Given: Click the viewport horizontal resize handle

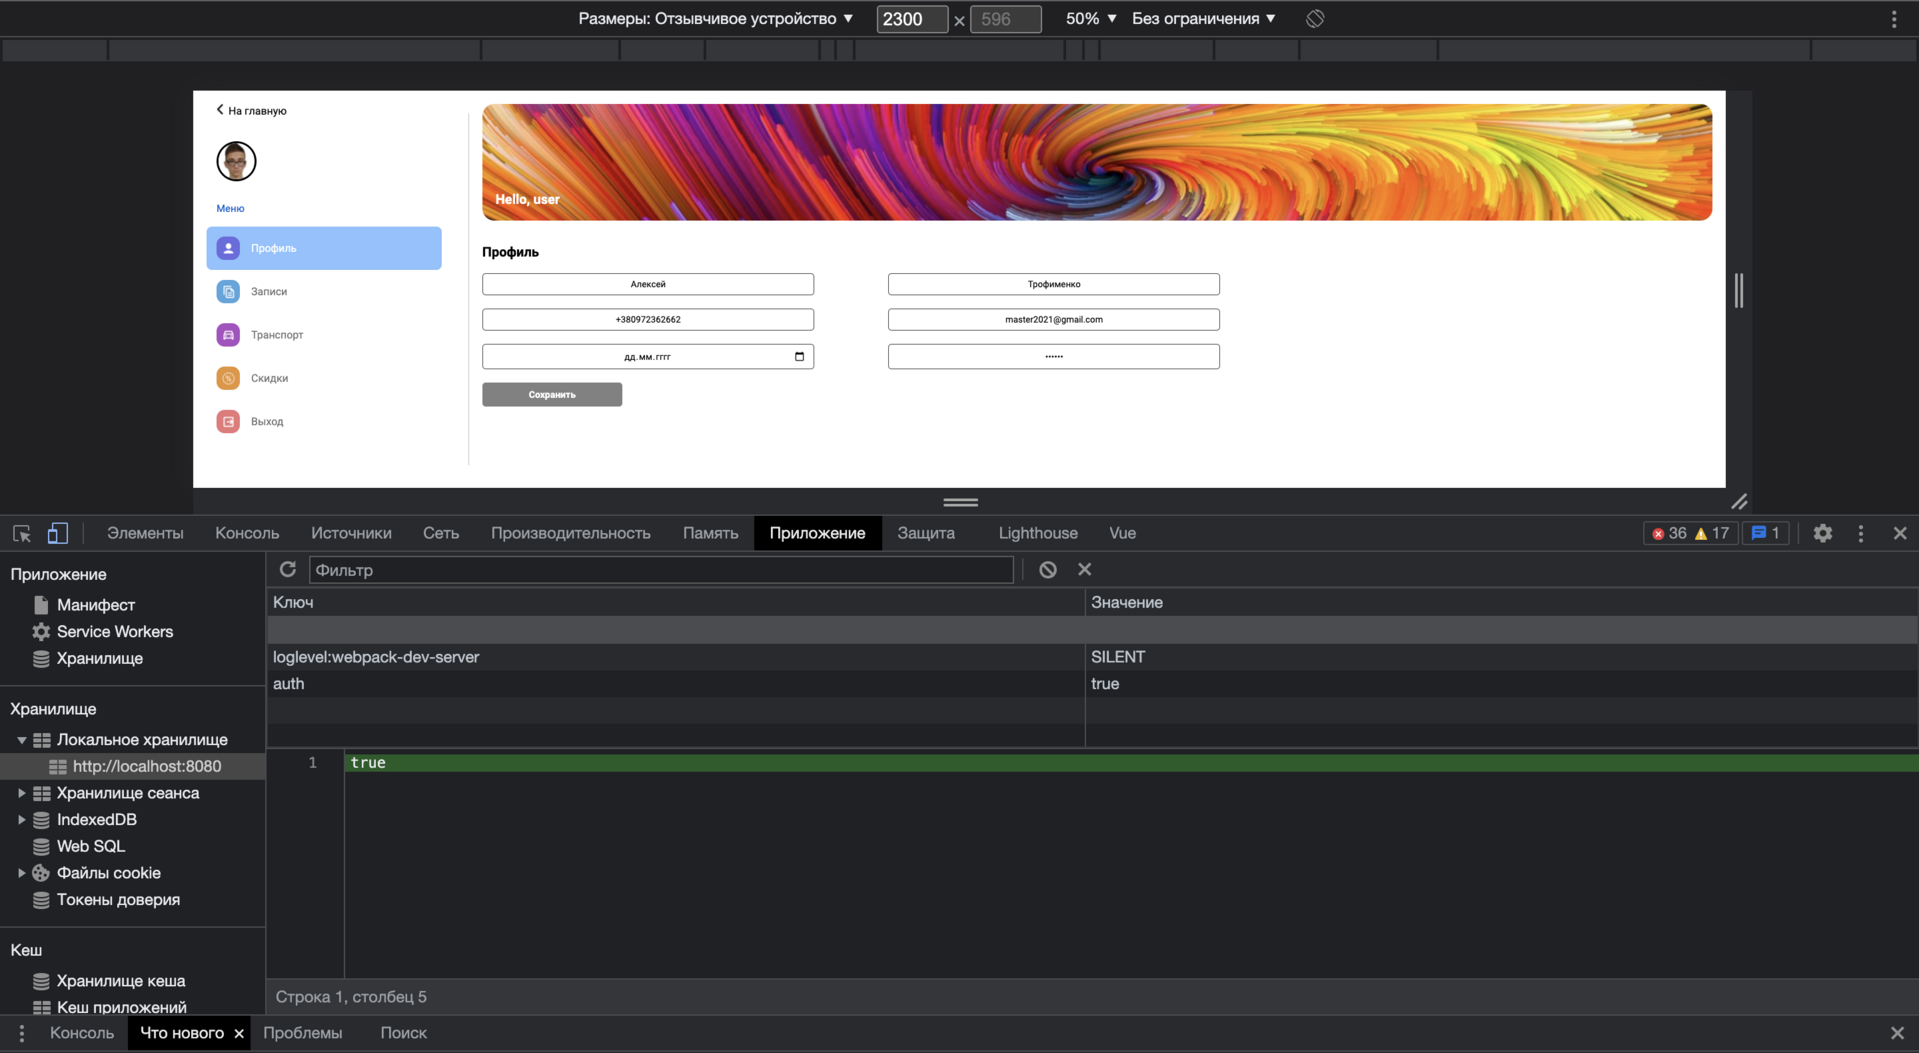Looking at the screenshot, I should tap(960, 502).
